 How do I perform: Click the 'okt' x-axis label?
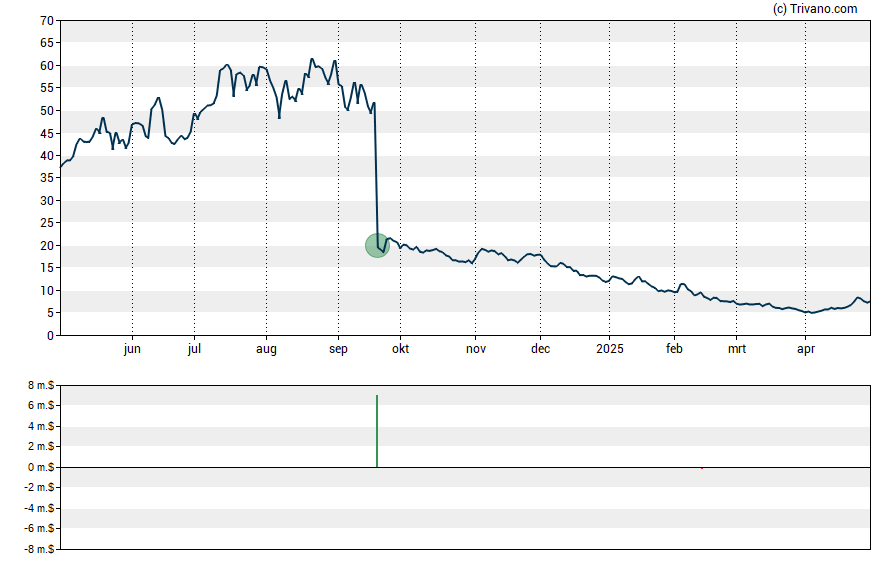point(400,349)
